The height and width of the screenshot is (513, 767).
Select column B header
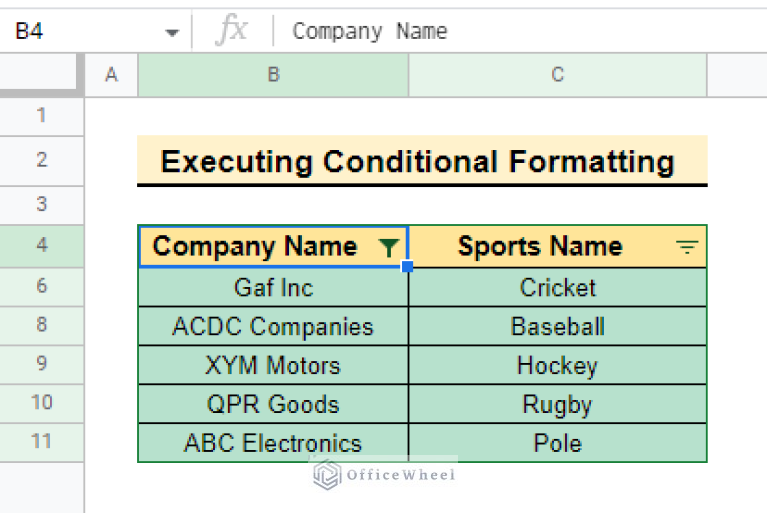pyautogui.click(x=273, y=75)
